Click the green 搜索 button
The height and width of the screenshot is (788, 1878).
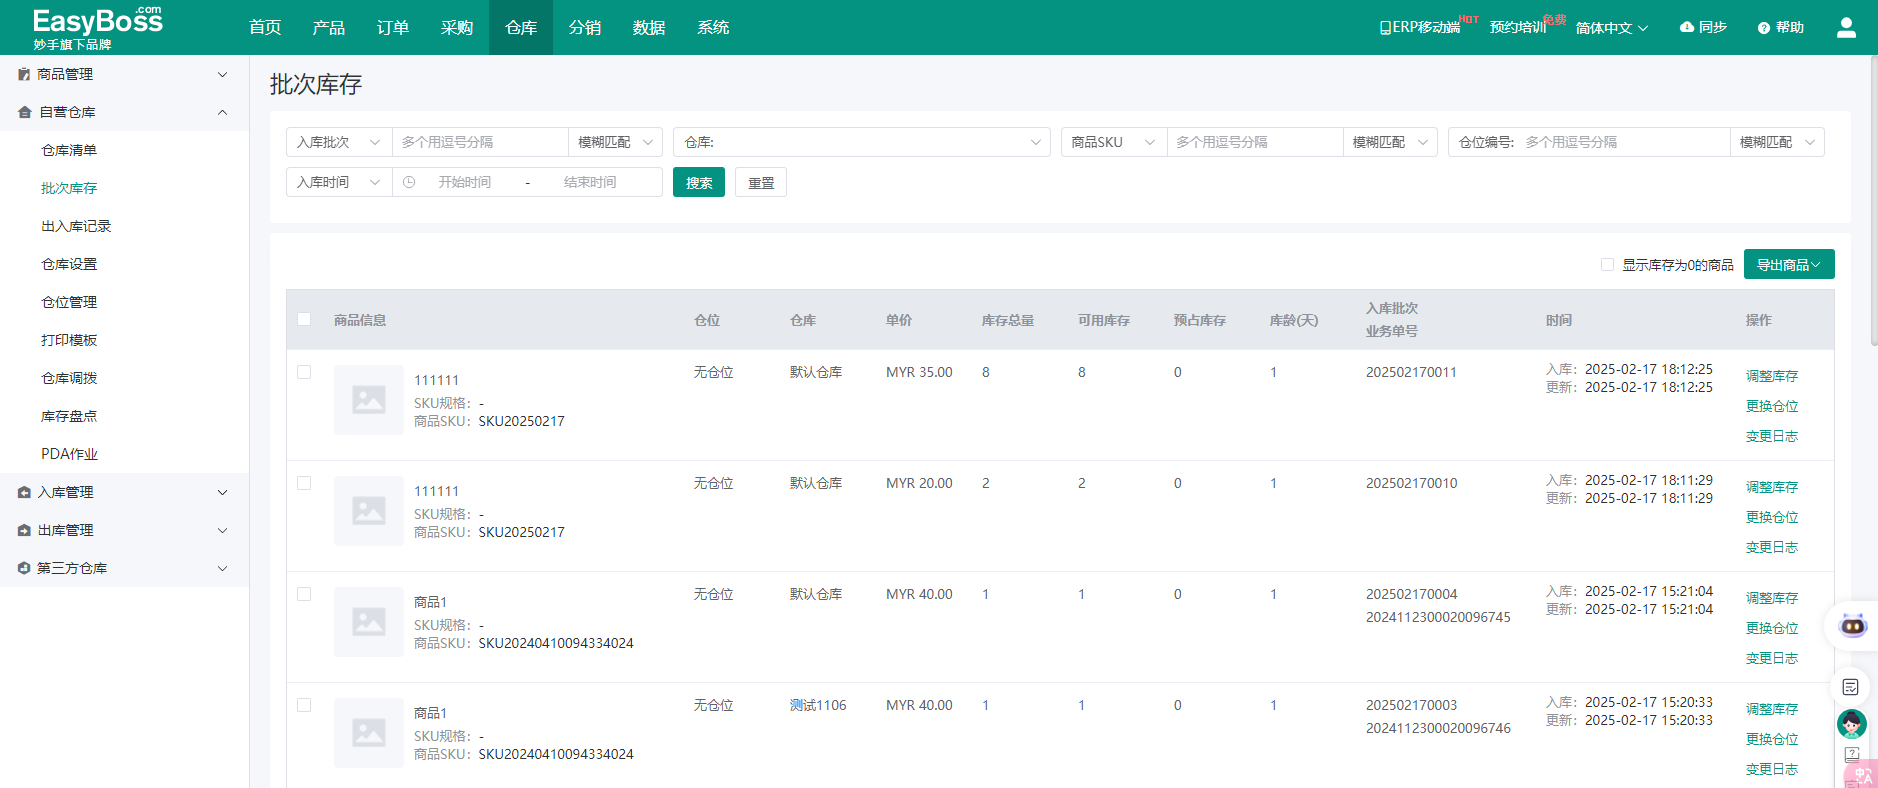pos(699,182)
